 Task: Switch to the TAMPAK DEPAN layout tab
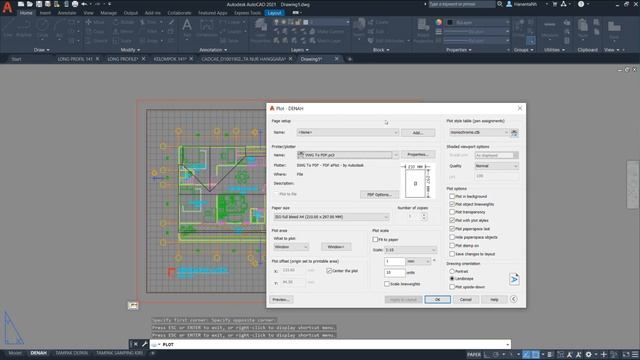click(72, 353)
